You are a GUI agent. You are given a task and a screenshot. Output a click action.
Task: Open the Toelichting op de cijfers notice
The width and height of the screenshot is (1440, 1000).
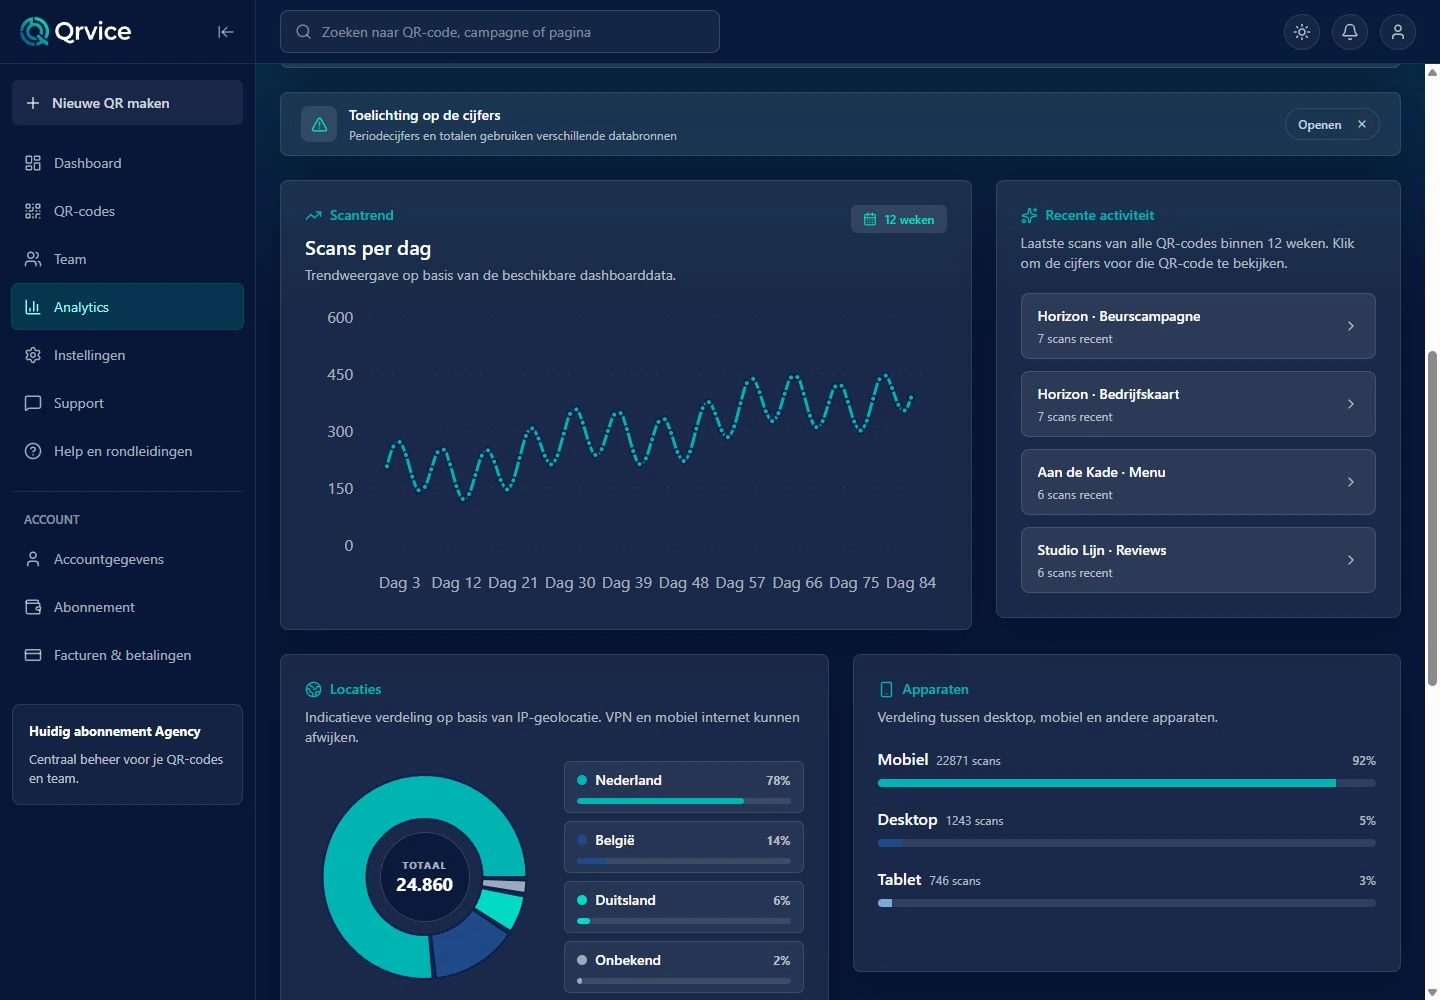pyautogui.click(x=1320, y=124)
